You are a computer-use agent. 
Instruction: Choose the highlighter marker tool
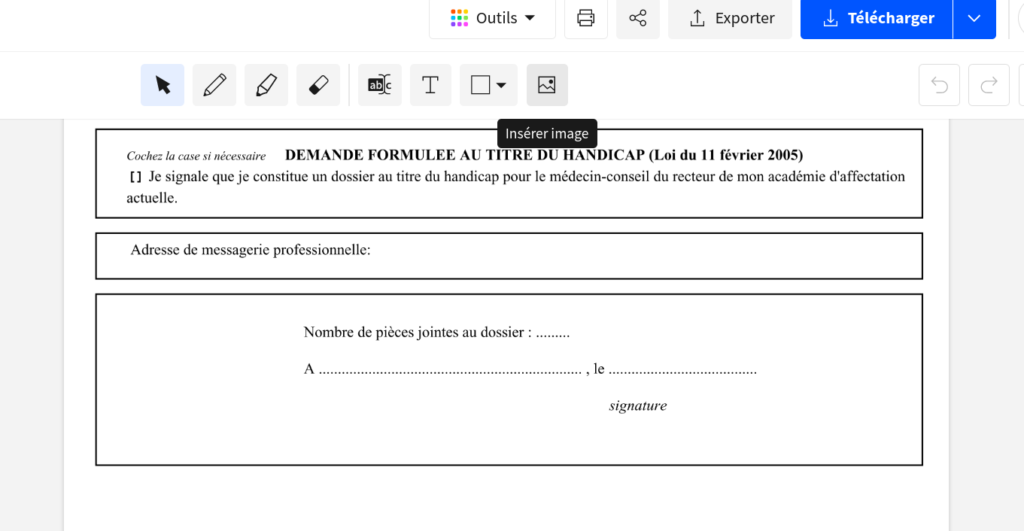(x=266, y=85)
